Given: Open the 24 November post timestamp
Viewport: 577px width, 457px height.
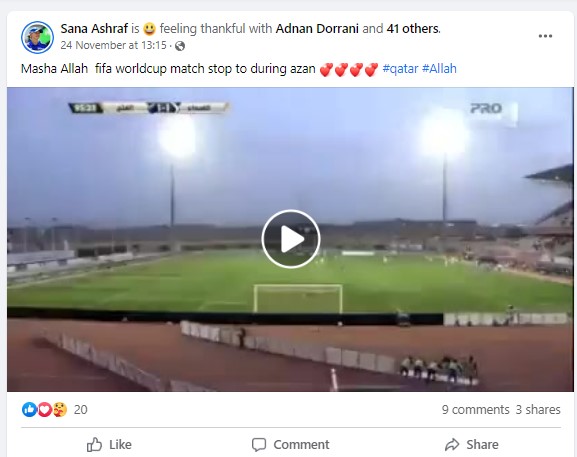Looking at the screenshot, I should coord(114,45).
